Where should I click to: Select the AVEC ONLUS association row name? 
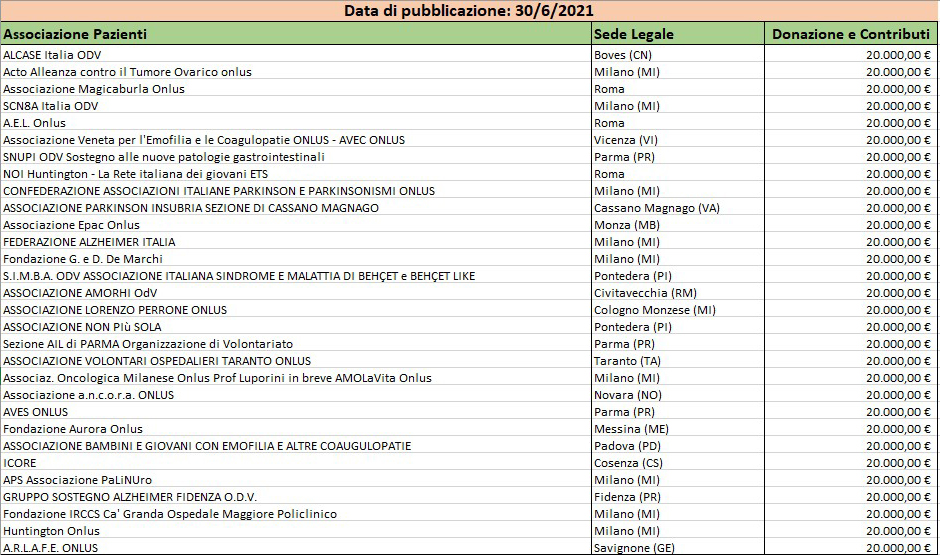pyautogui.click(x=296, y=140)
